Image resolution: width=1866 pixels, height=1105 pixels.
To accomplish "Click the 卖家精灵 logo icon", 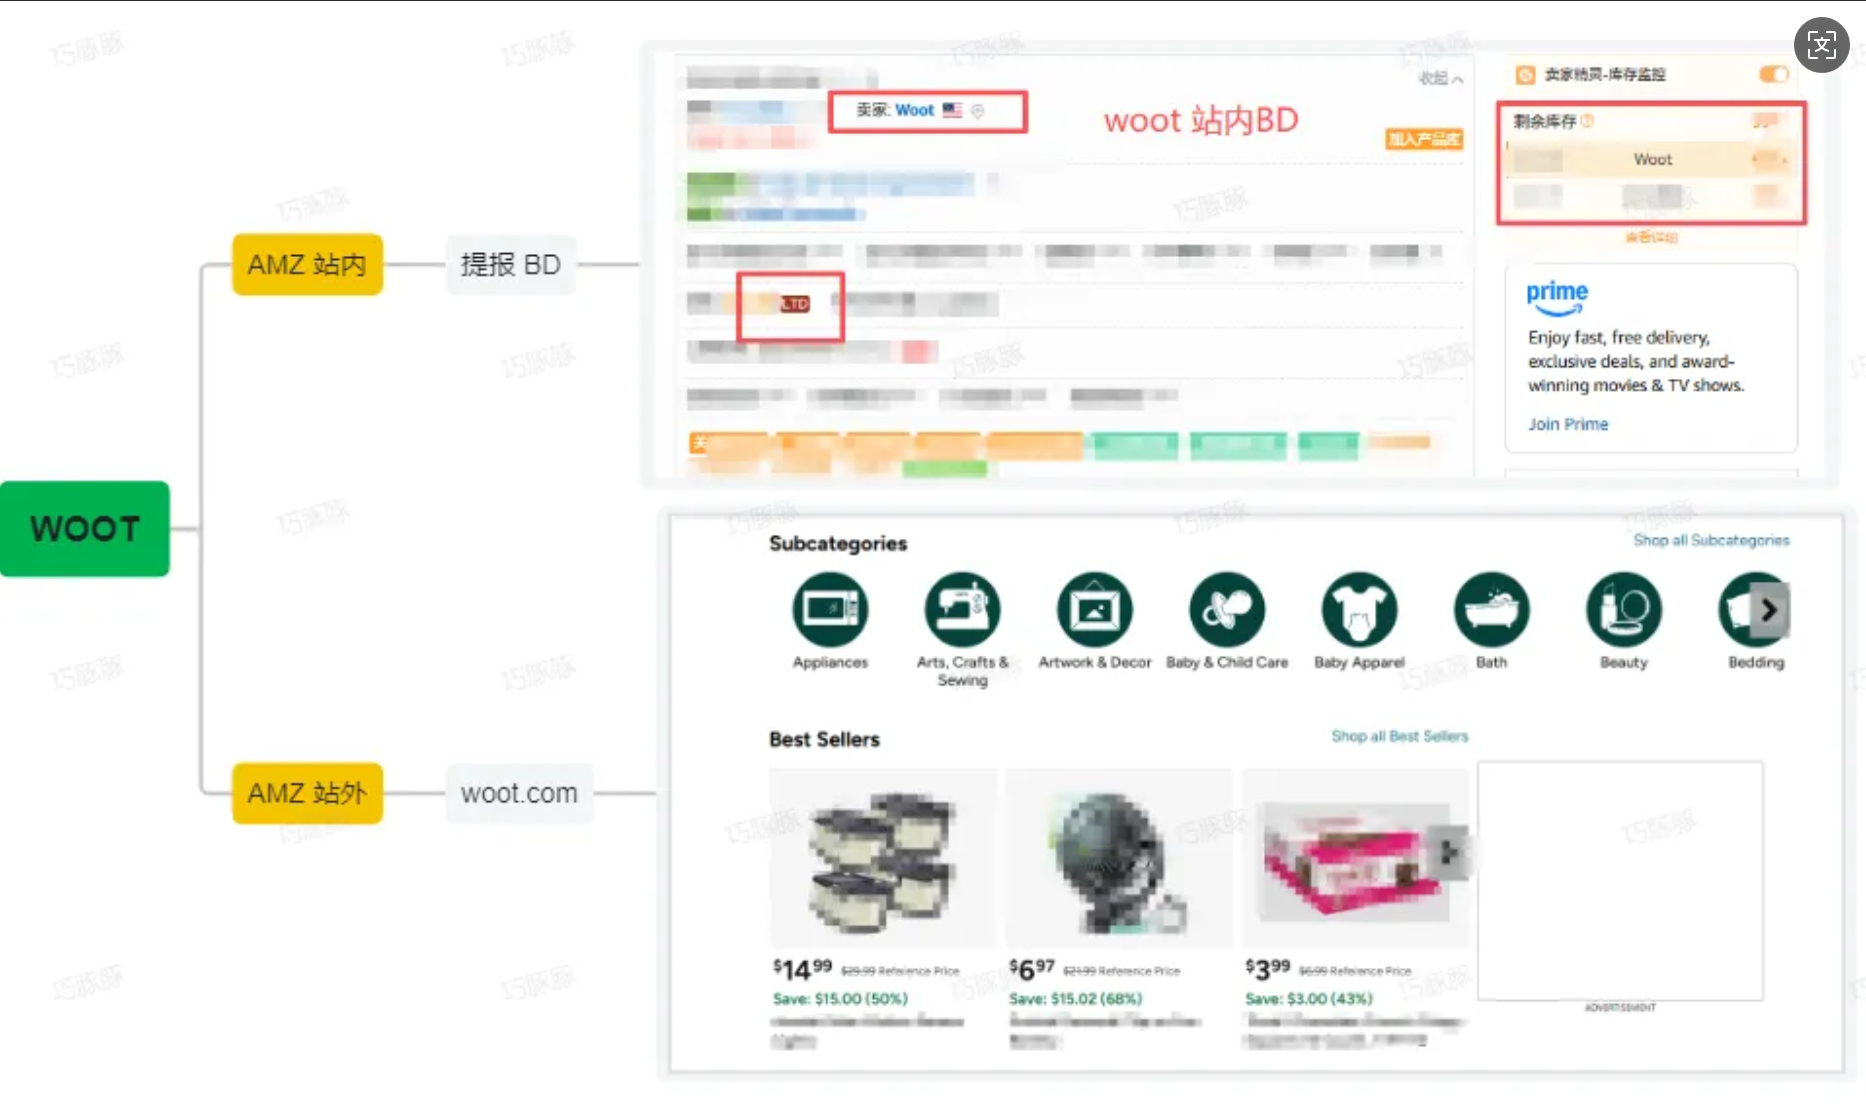I will (x=1525, y=75).
